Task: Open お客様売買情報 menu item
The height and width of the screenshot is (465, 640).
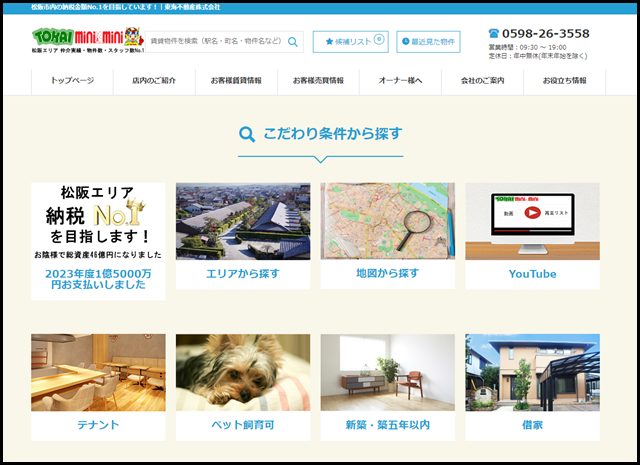Action: (x=318, y=81)
